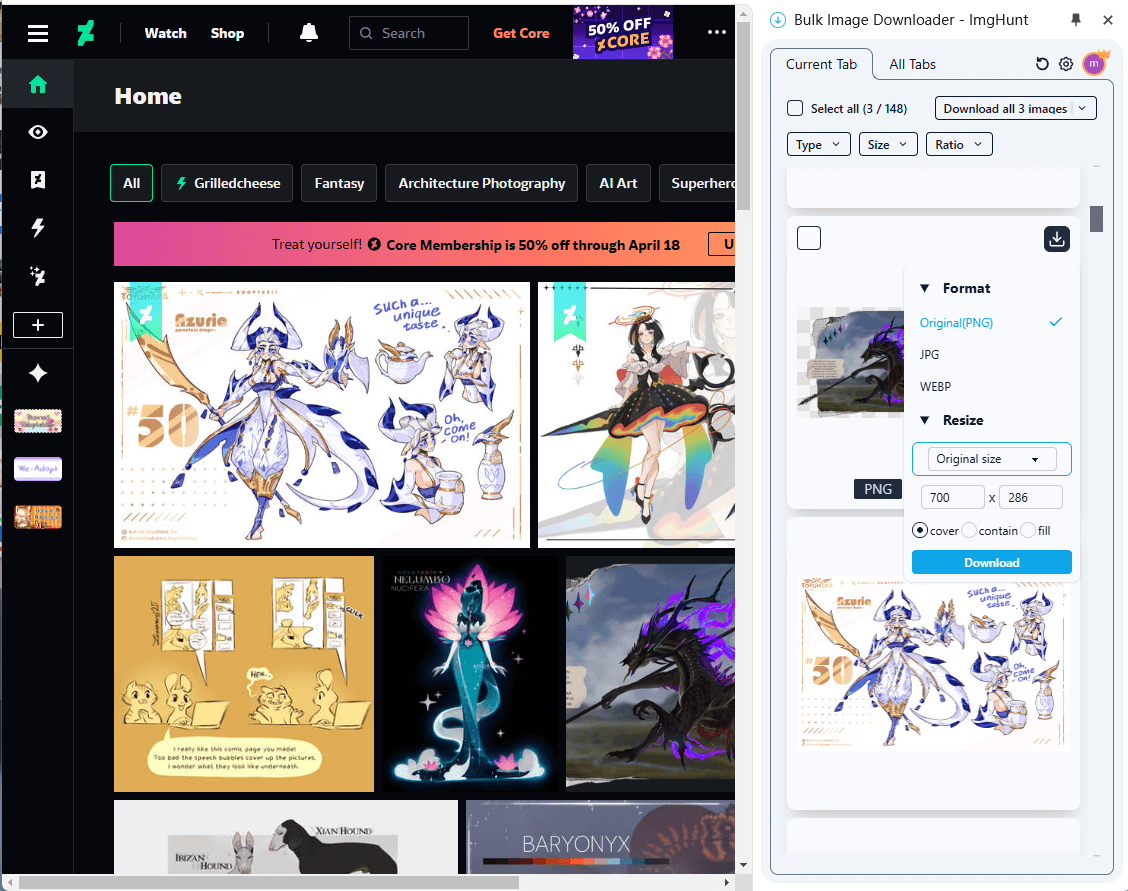Select the Home icon in DeviantArt sidebar

37,84
